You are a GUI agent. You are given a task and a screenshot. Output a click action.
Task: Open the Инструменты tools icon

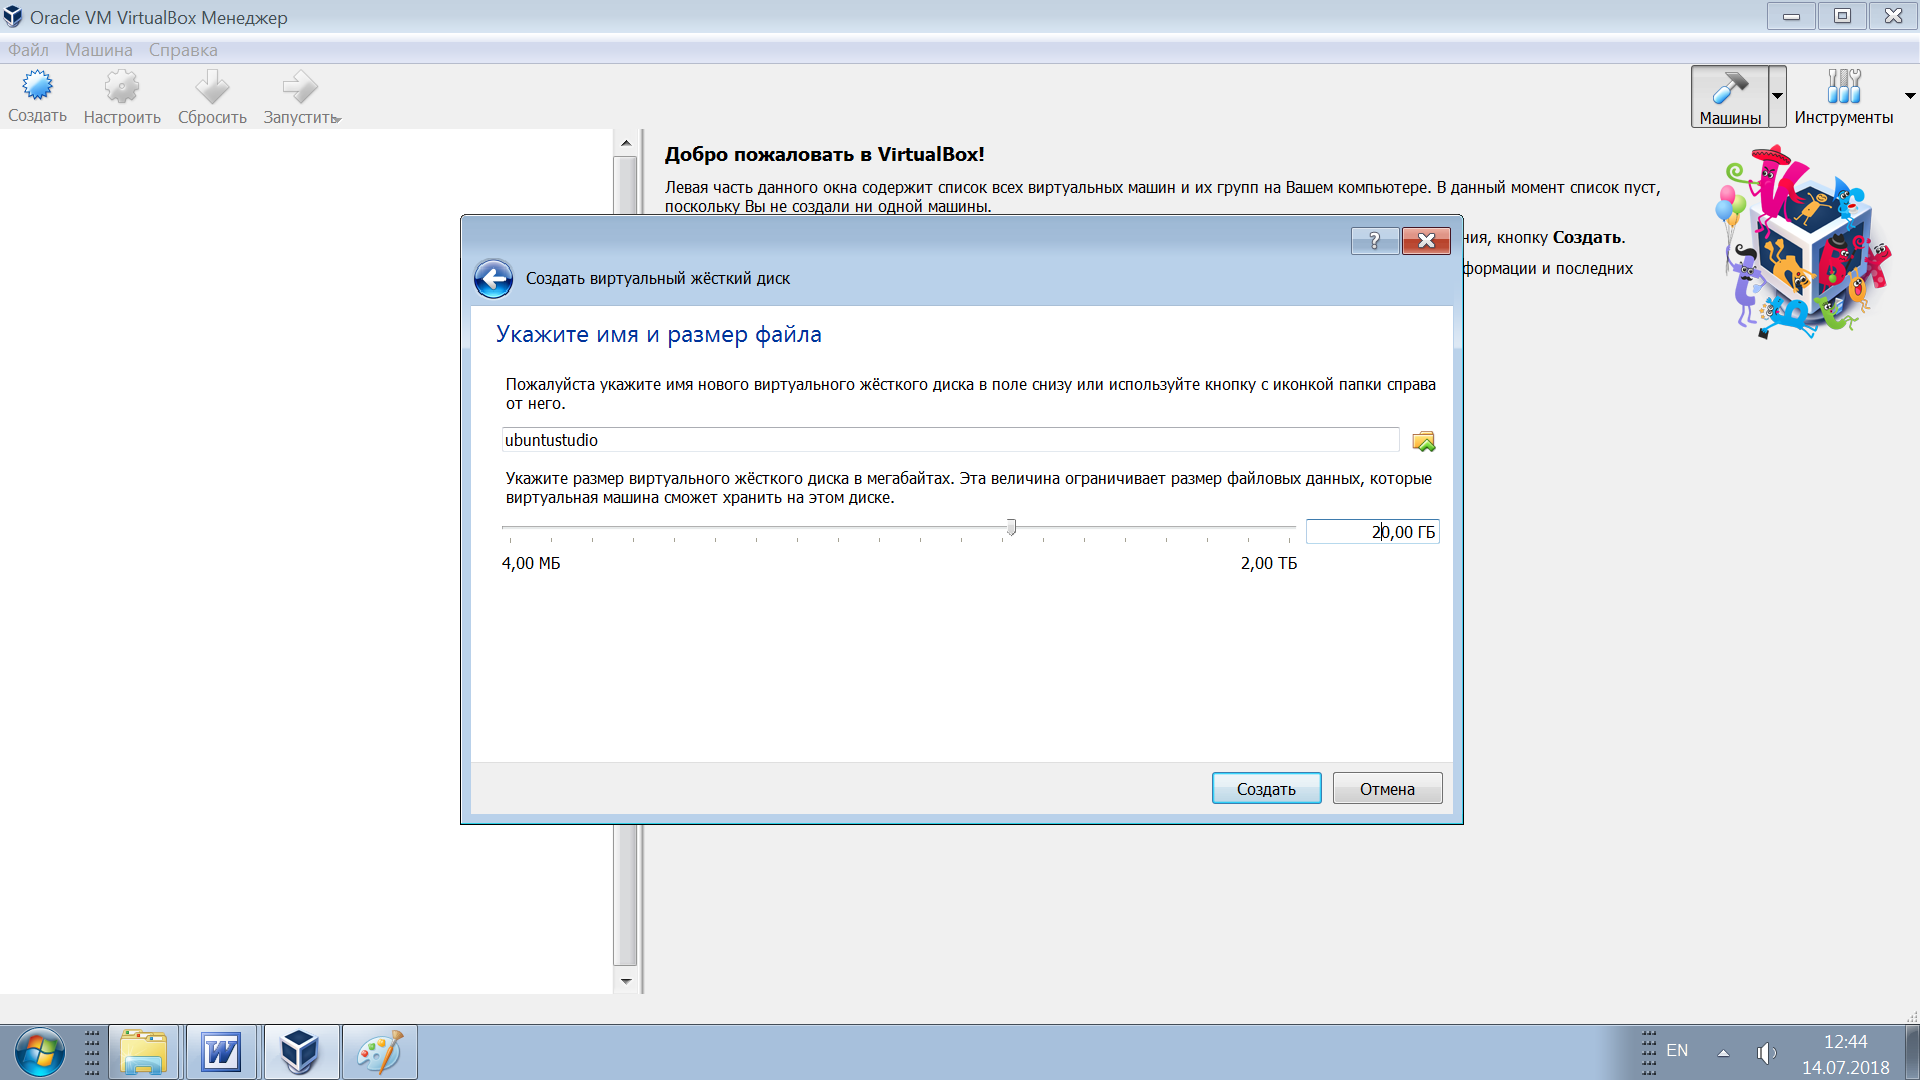1843,87
